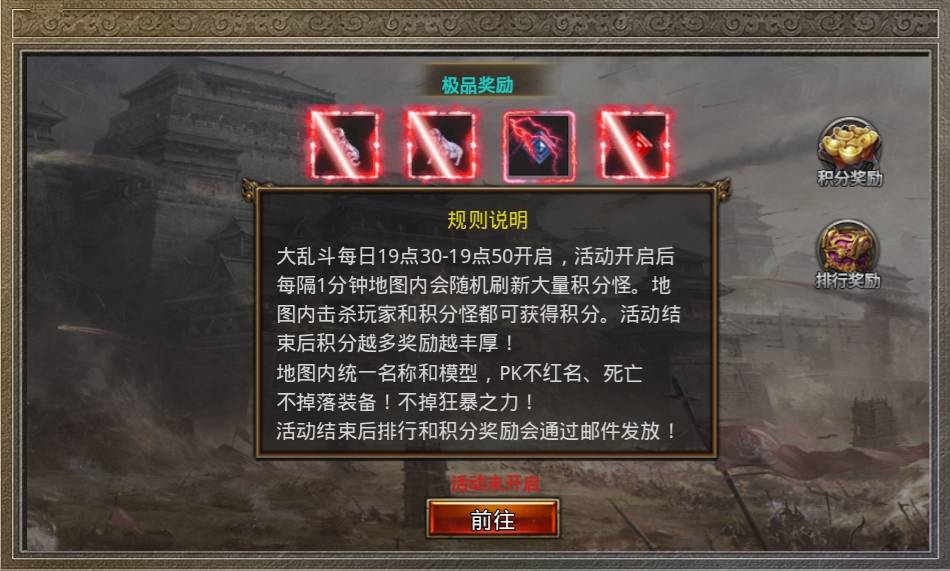Click the left dragon-head ornament on rules panel

251,189
